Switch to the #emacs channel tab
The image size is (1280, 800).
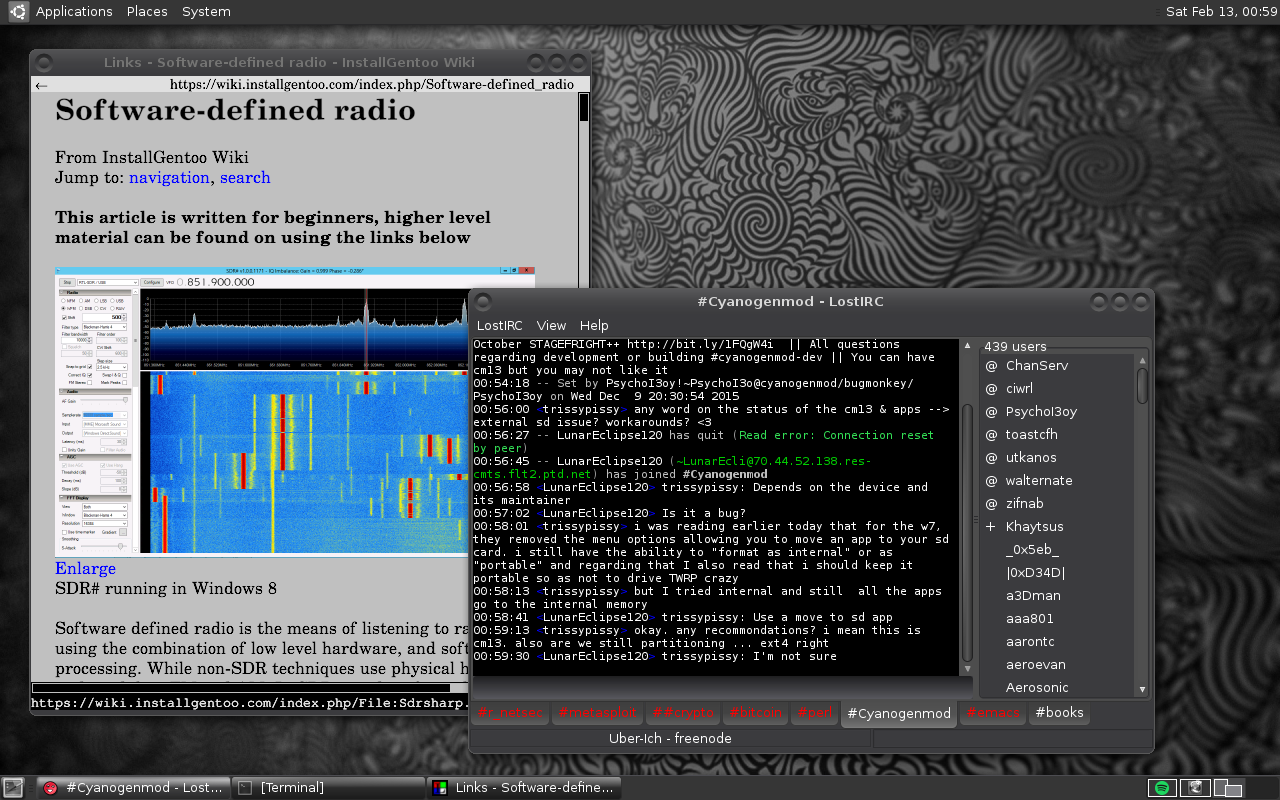click(993, 713)
